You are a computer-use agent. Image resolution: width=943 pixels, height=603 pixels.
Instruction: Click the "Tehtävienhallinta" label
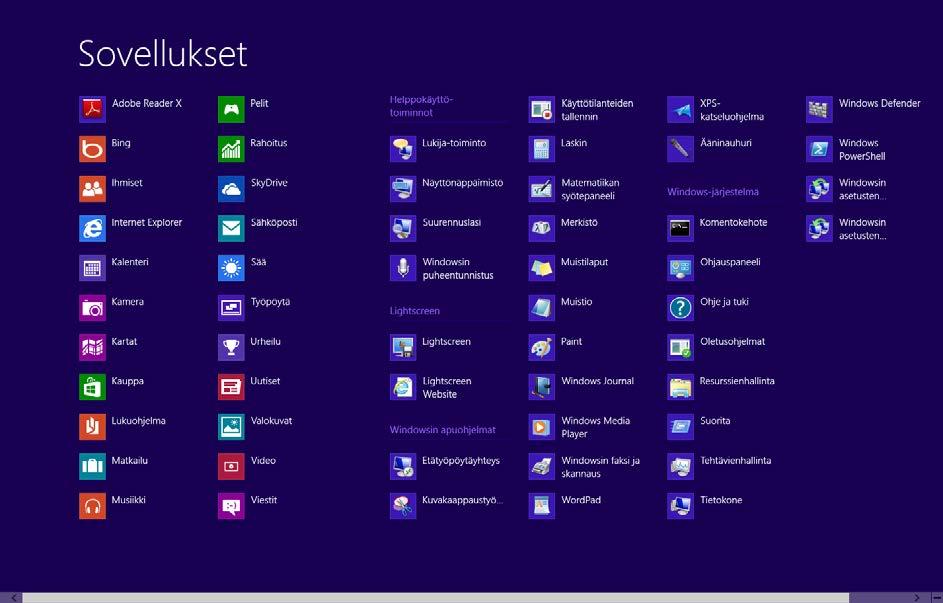(736, 461)
